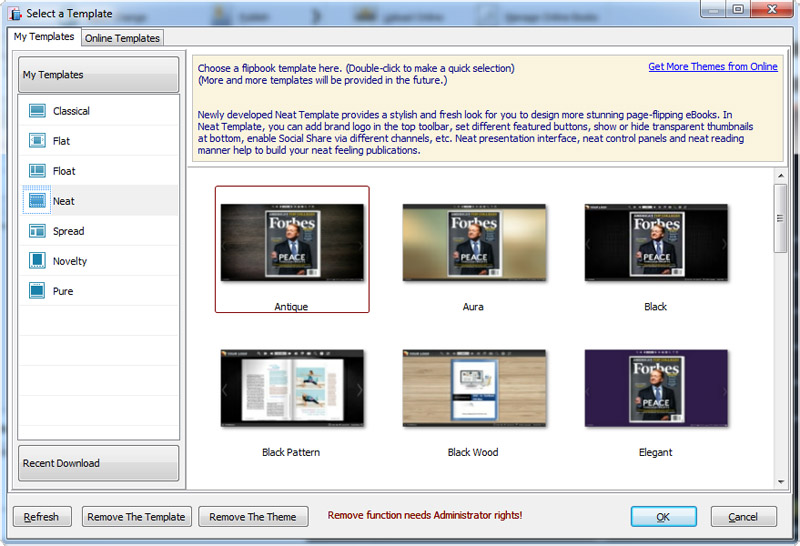Viewport: 800px width, 546px height.
Task: Choose the Flat template icon
Action: 38,141
